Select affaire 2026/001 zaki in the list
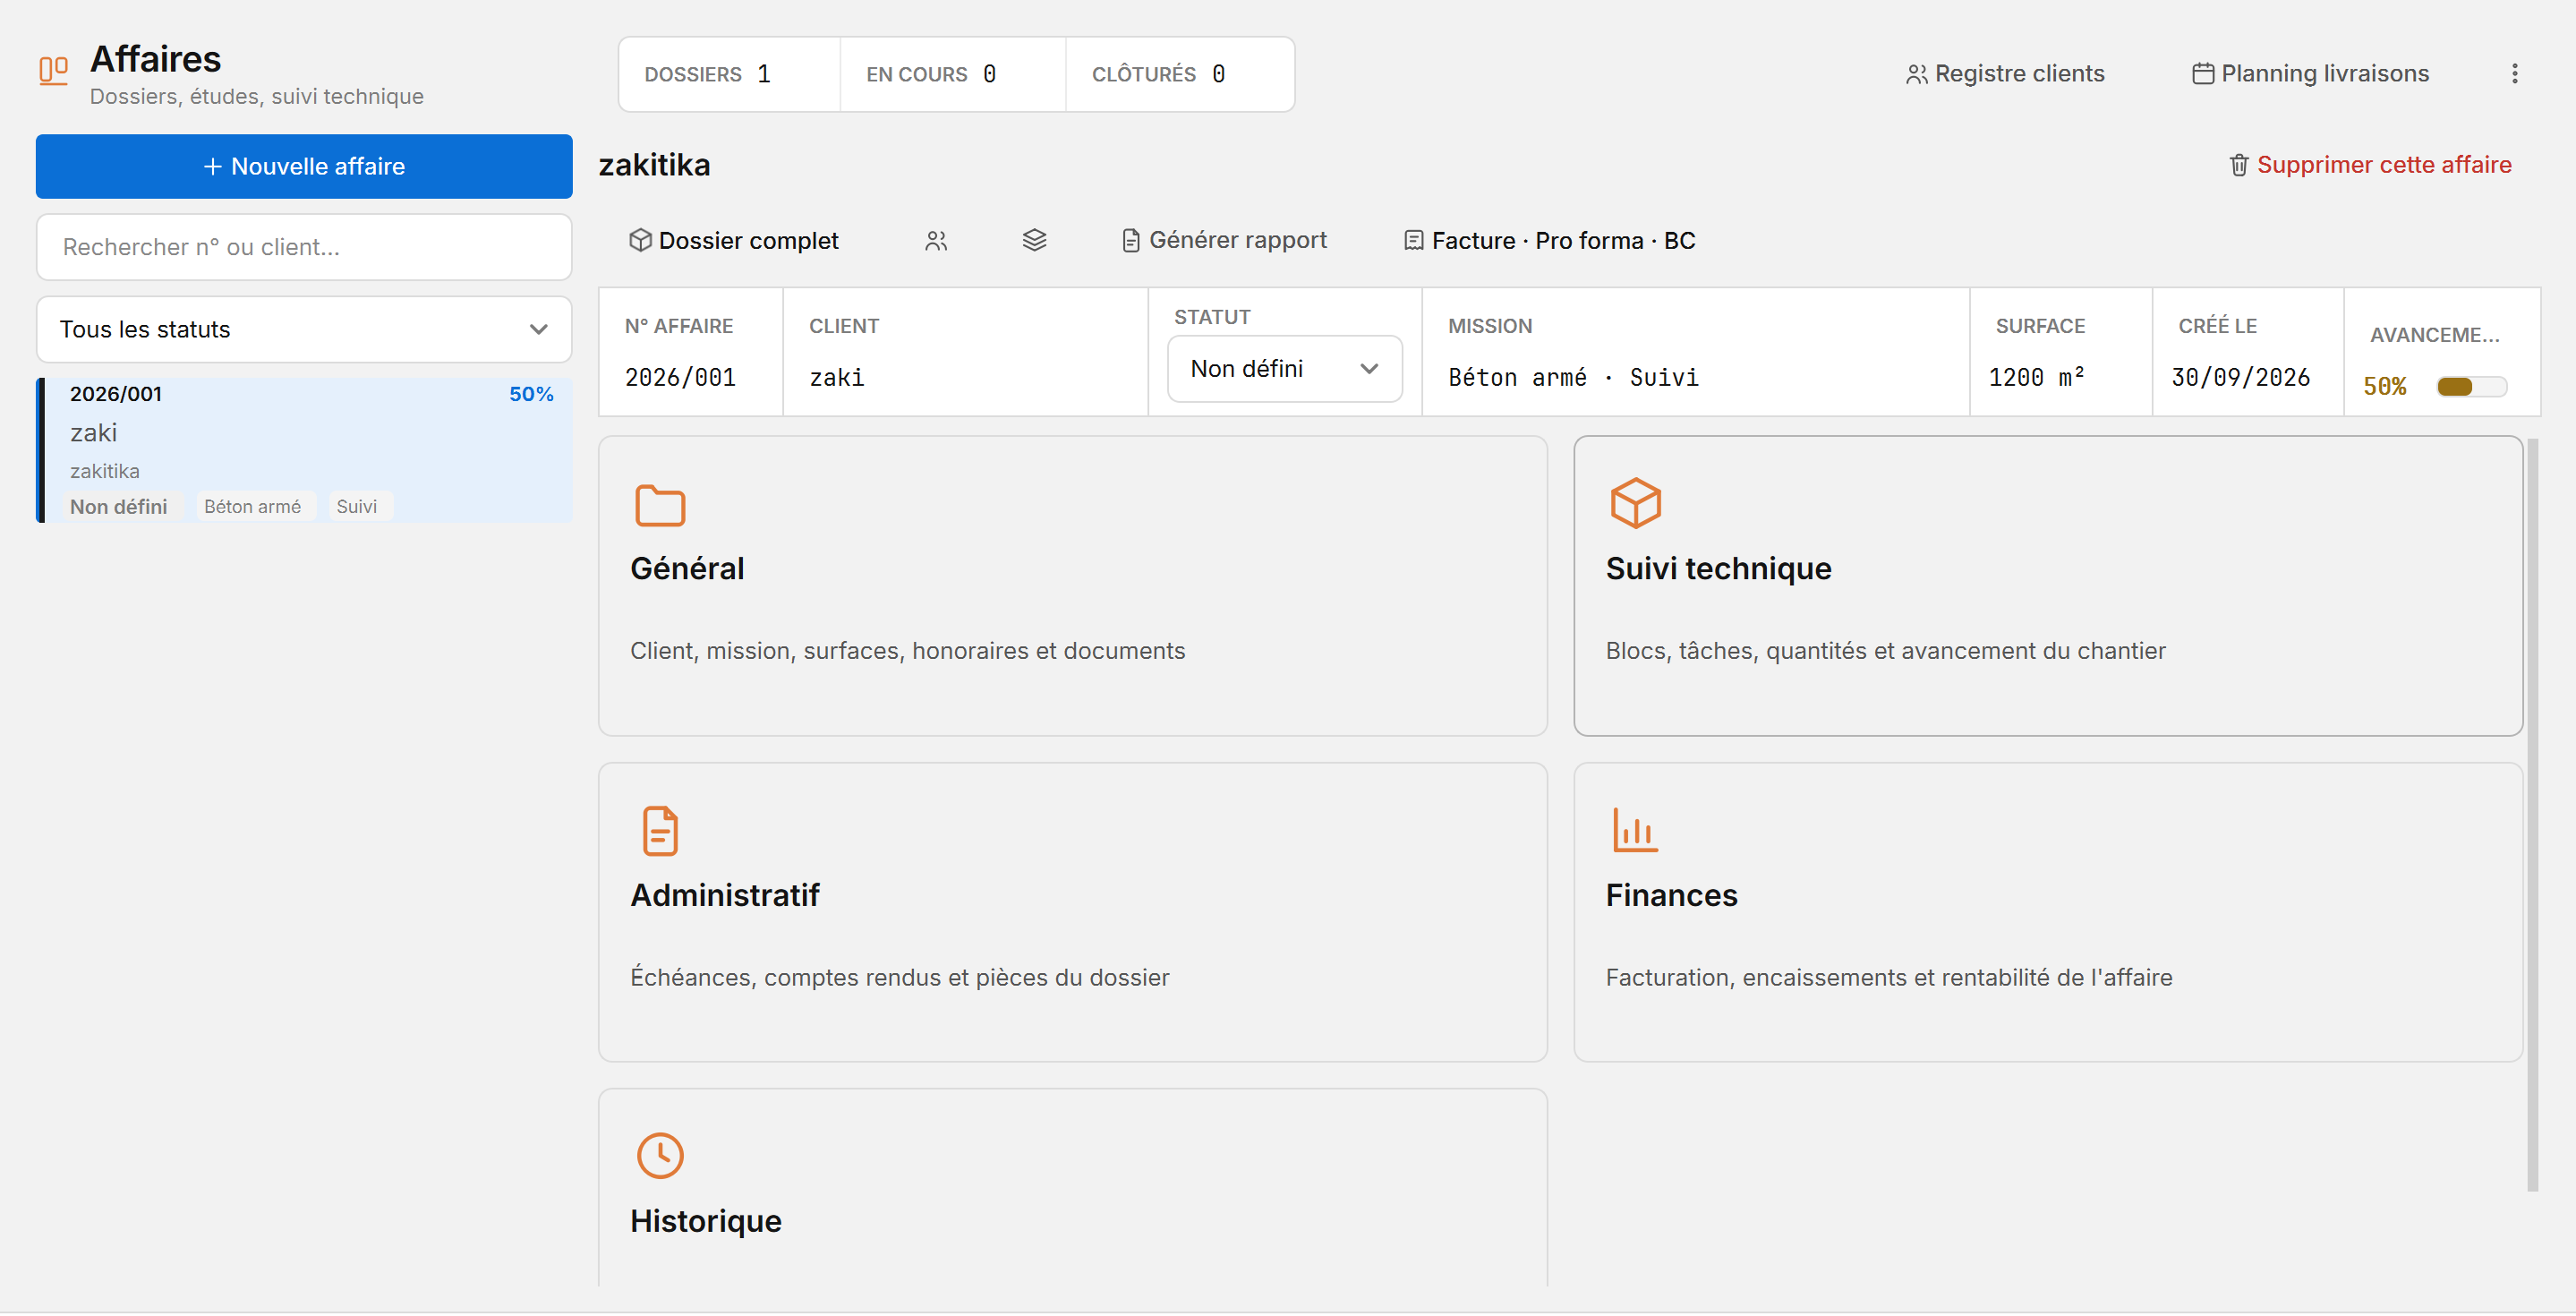The width and height of the screenshot is (2576, 1316). pyautogui.click(x=304, y=450)
